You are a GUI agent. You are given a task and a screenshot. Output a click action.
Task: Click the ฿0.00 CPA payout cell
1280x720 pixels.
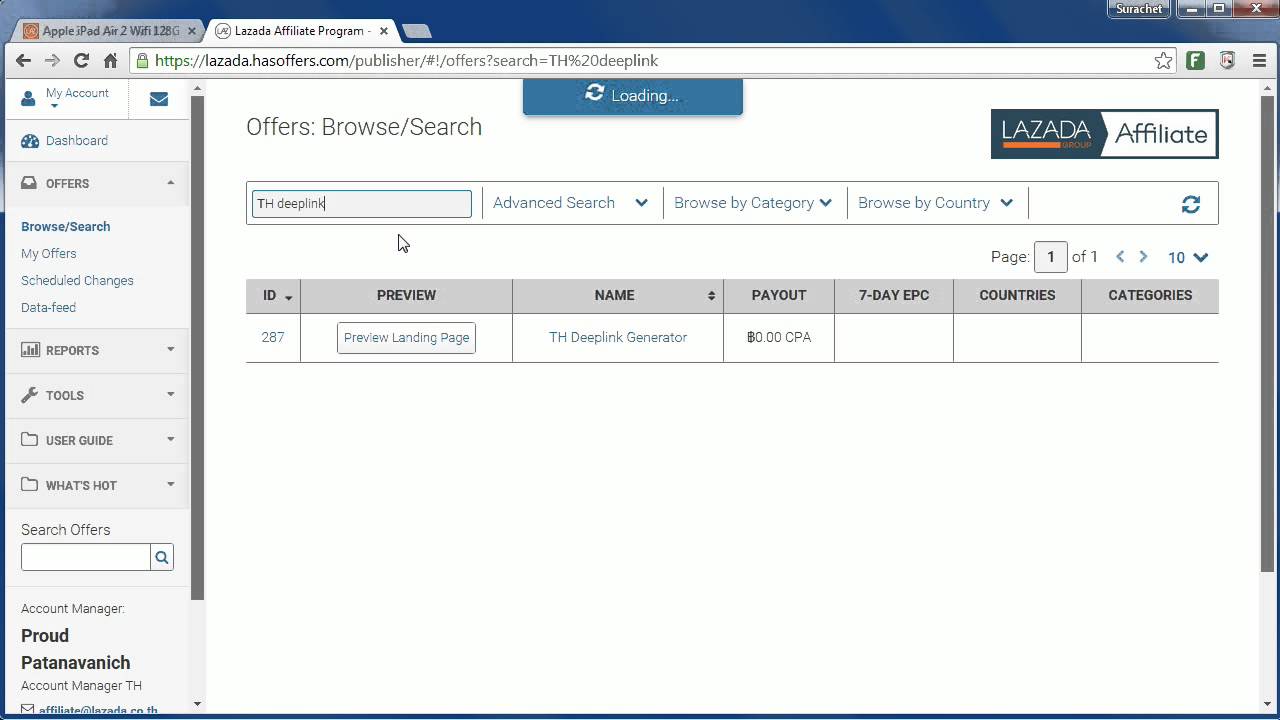coord(779,338)
